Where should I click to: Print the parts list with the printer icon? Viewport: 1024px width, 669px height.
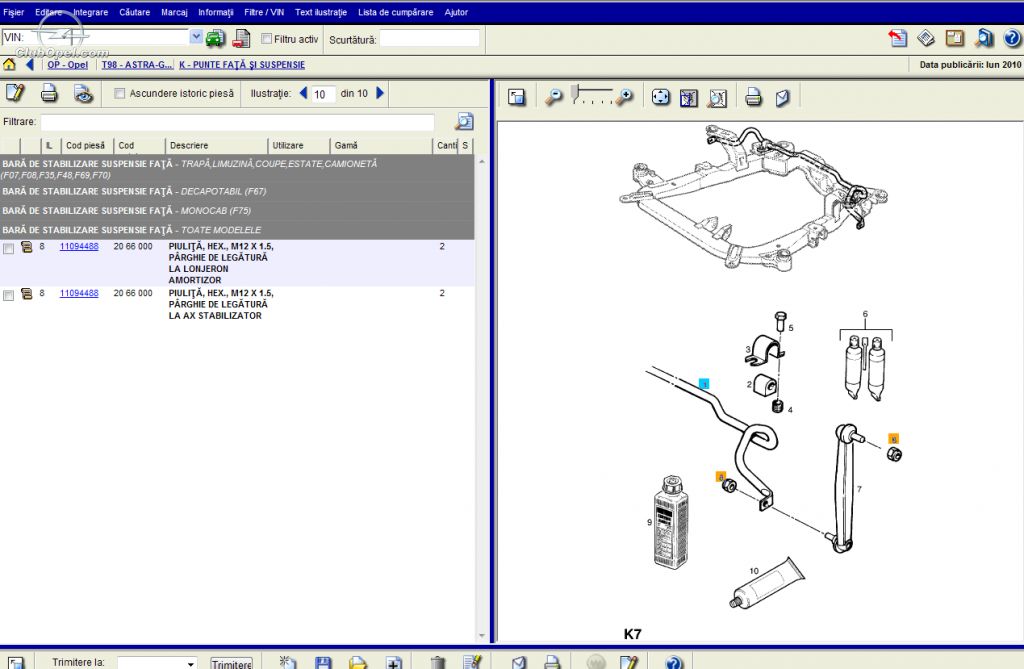point(49,93)
